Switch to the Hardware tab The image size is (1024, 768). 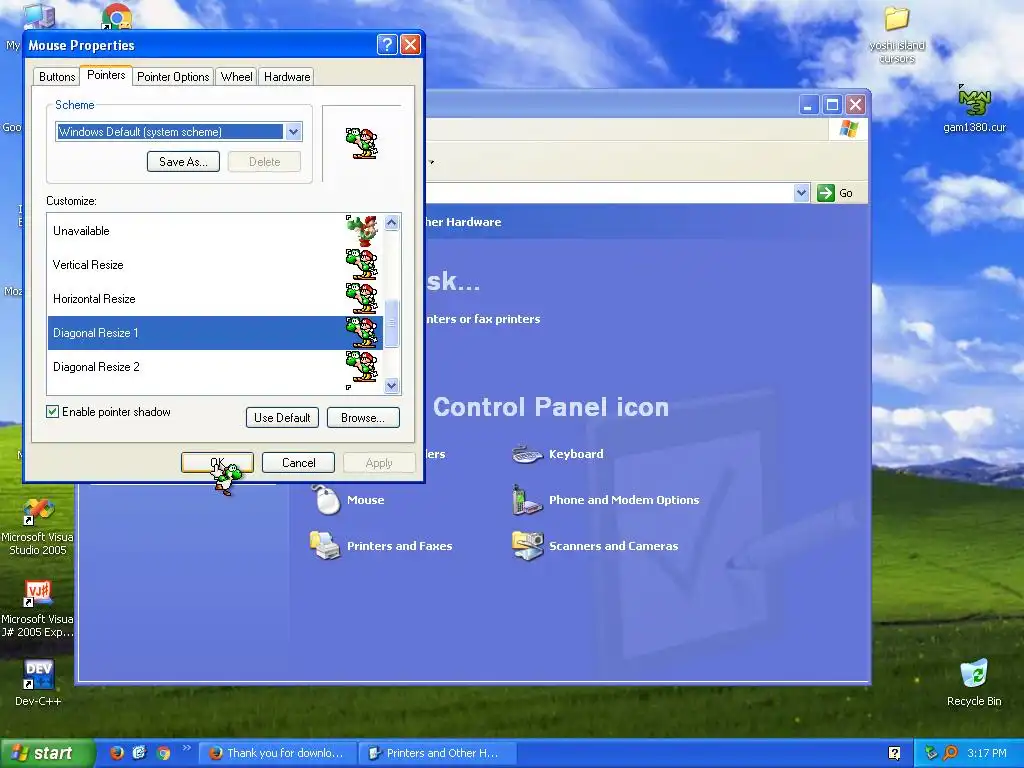click(287, 76)
